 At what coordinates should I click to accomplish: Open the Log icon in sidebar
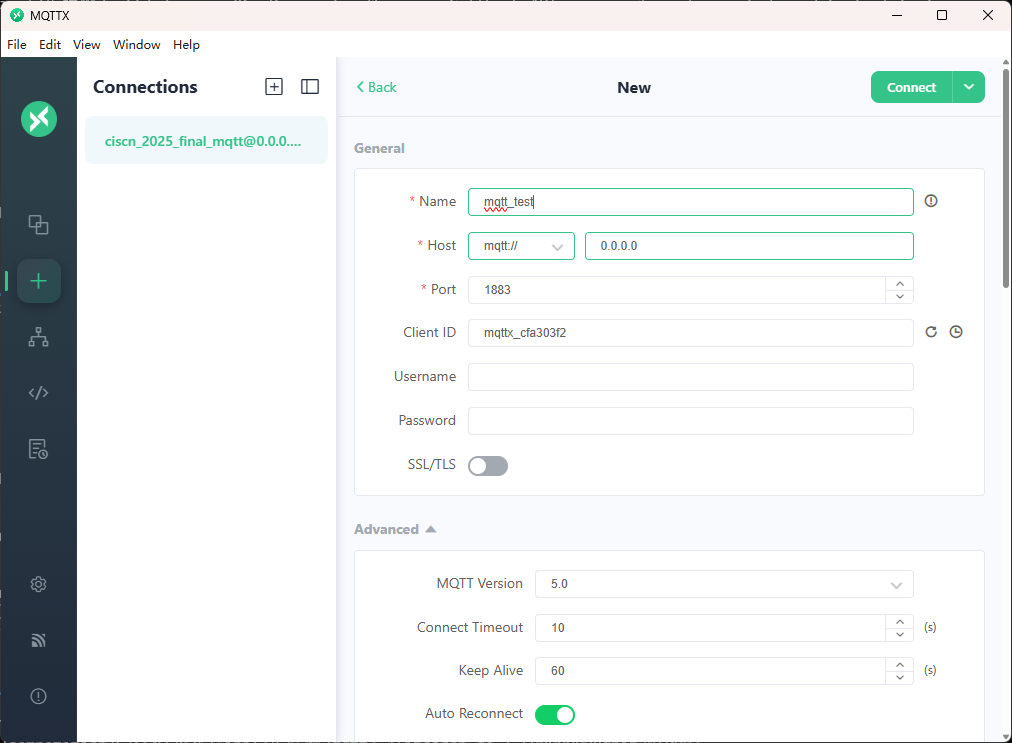(x=38, y=449)
